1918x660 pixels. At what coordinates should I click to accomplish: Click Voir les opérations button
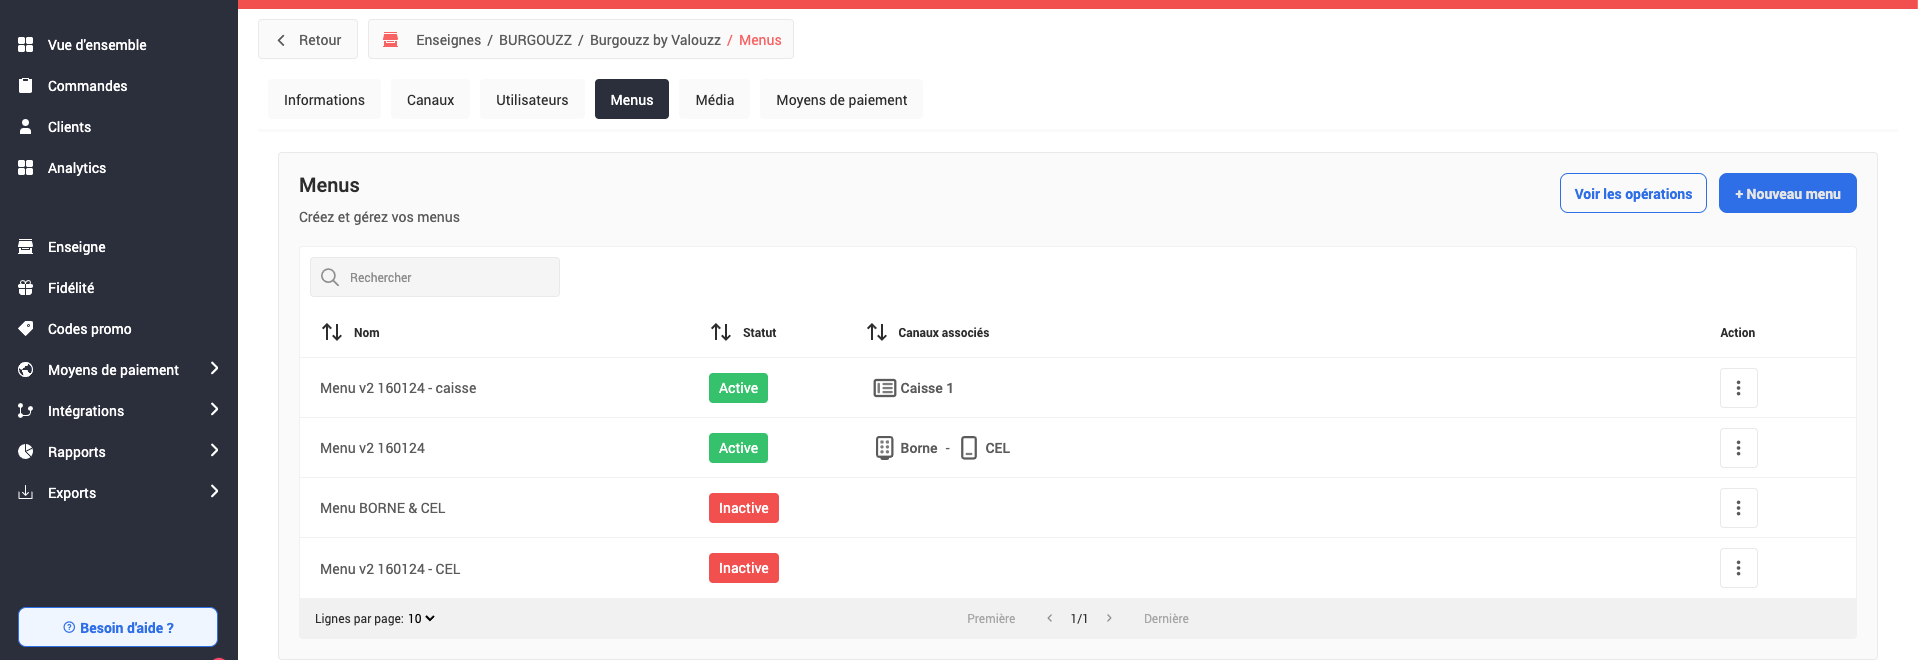(x=1633, y=194)
